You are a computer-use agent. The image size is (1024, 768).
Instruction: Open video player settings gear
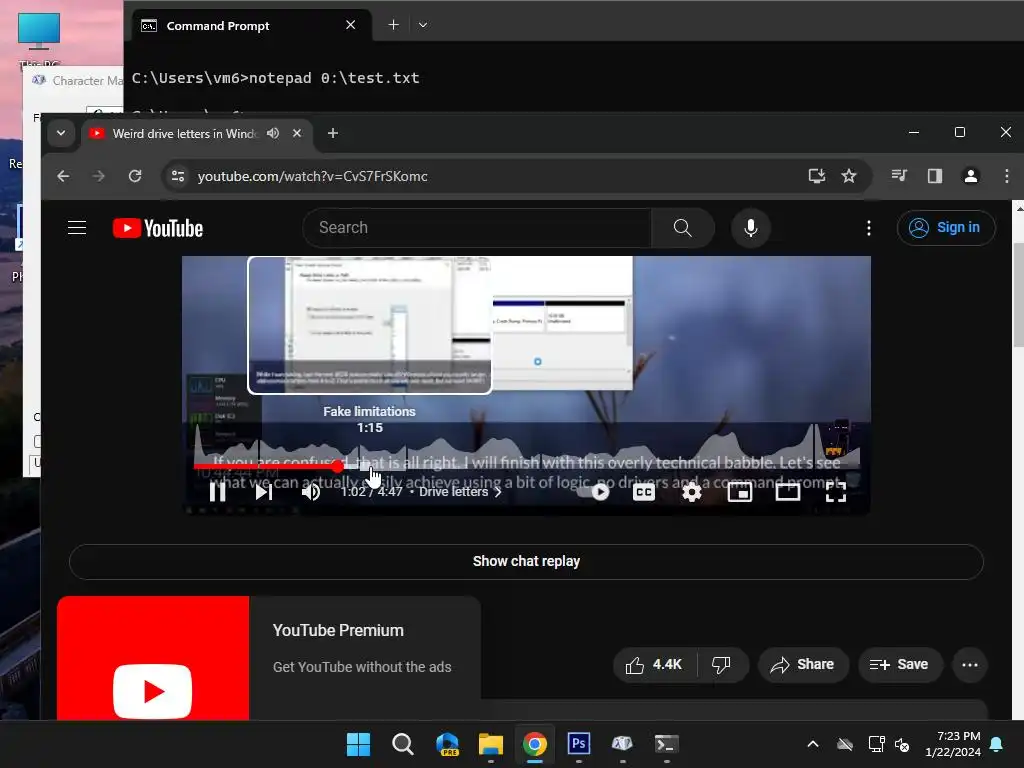click(x=692, y=492)
